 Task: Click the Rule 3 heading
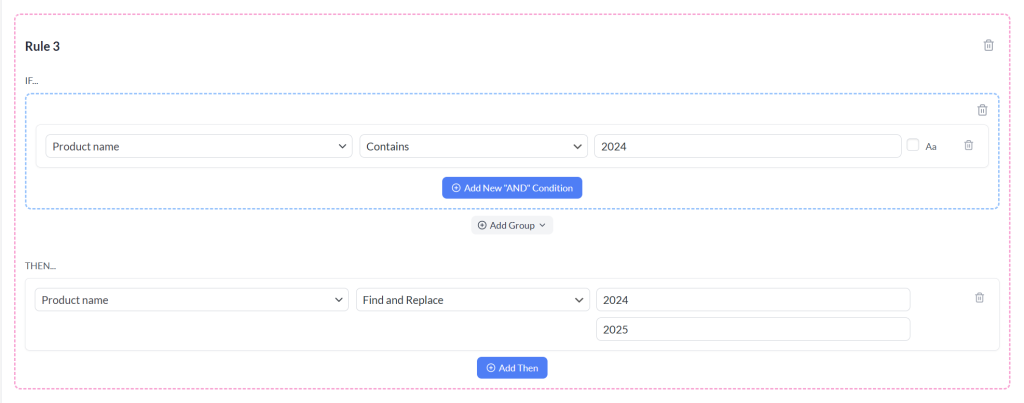pos(42,46)
